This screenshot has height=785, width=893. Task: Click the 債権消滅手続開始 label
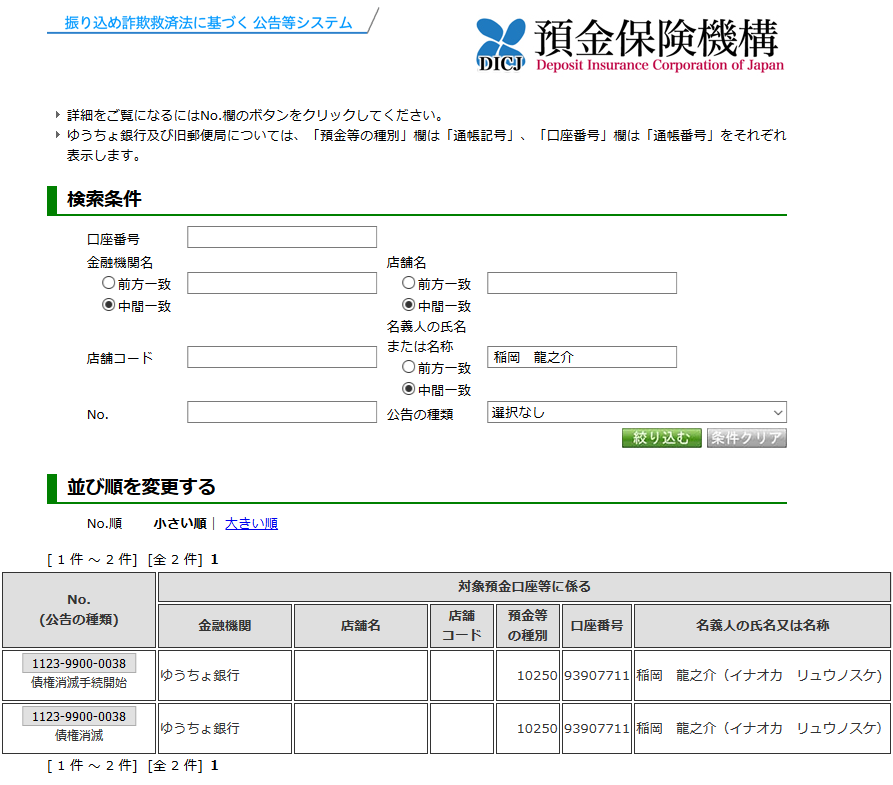79,683
